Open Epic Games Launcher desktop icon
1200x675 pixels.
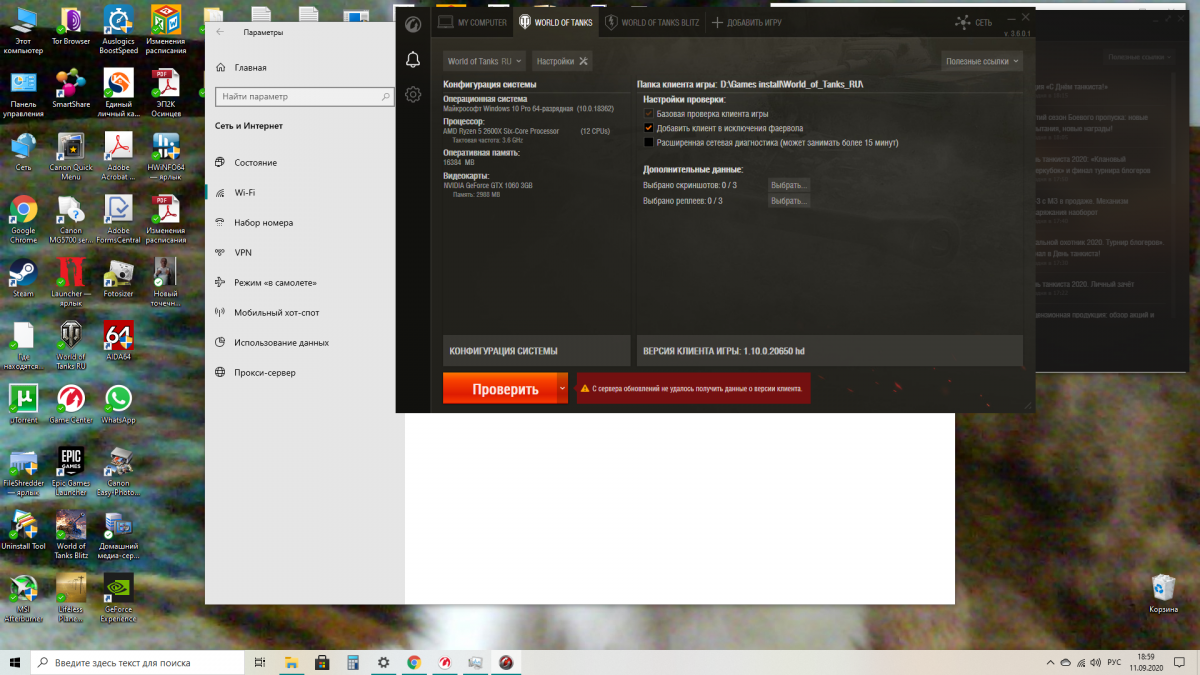coord(71,471)
